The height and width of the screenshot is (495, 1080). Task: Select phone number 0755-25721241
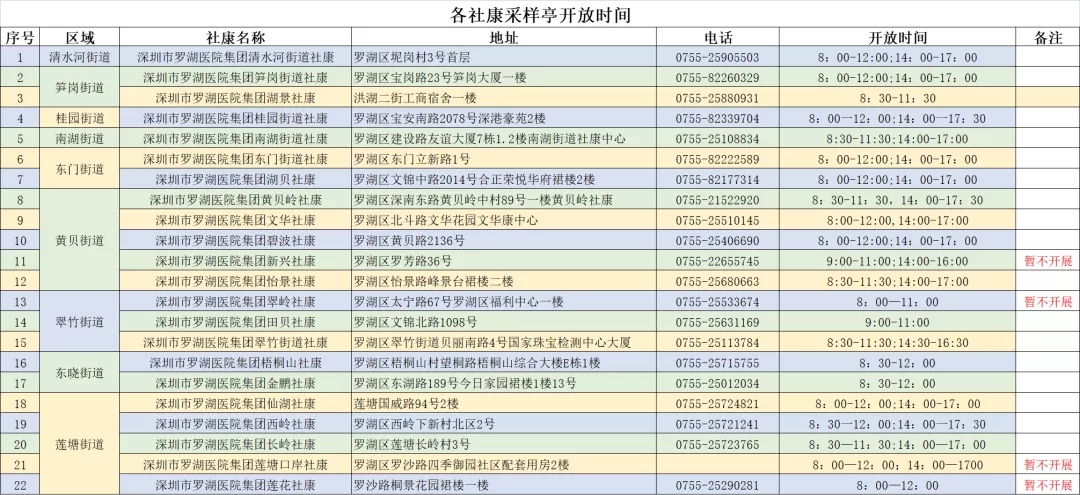718,424
